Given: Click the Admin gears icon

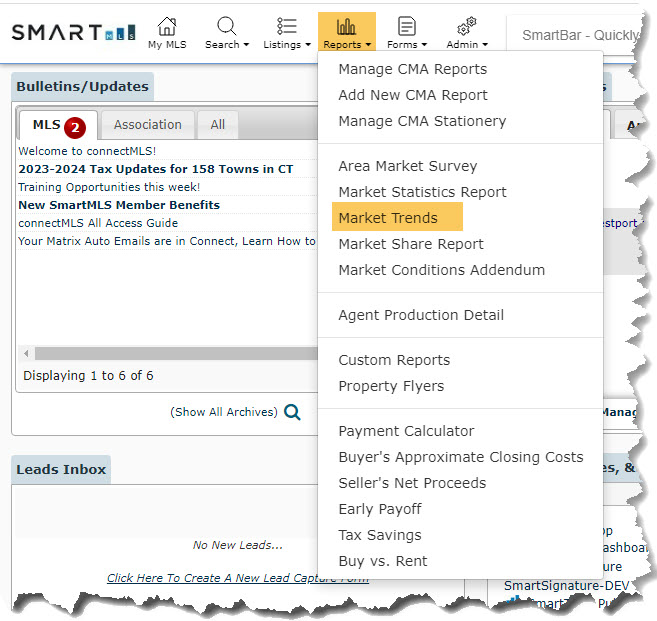Looking at the screenshot, I should (467, 26).
